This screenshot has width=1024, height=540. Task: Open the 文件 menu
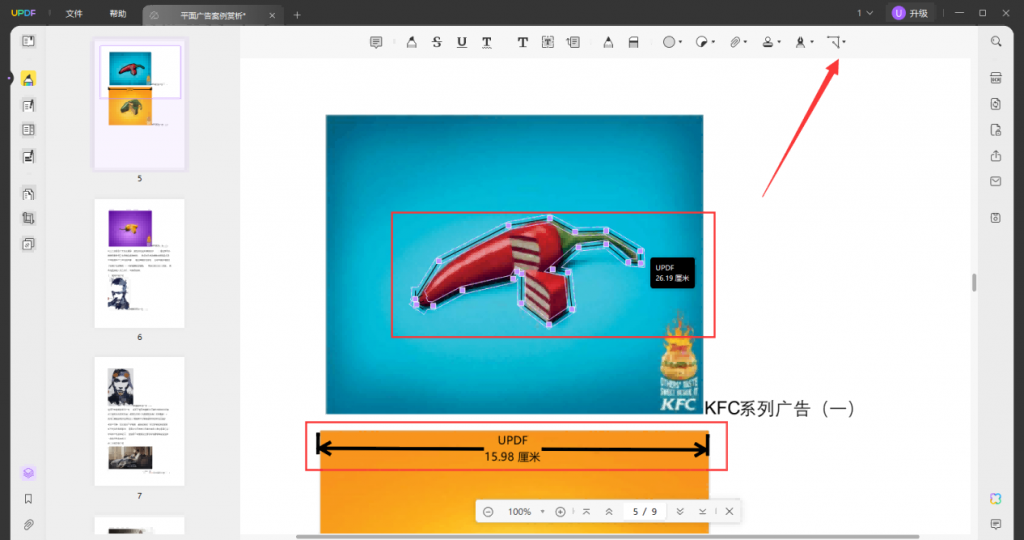tap(74, 13)
